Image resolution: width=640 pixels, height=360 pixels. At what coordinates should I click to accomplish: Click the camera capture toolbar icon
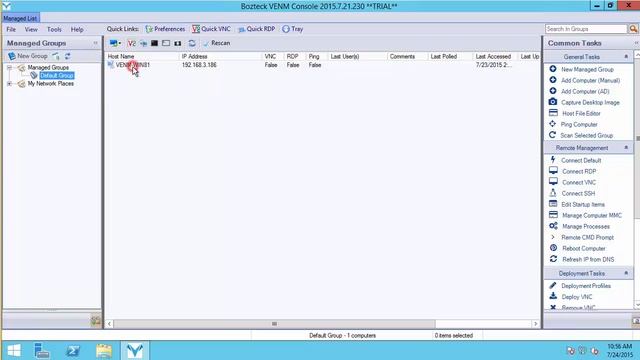tap(178, 43)
